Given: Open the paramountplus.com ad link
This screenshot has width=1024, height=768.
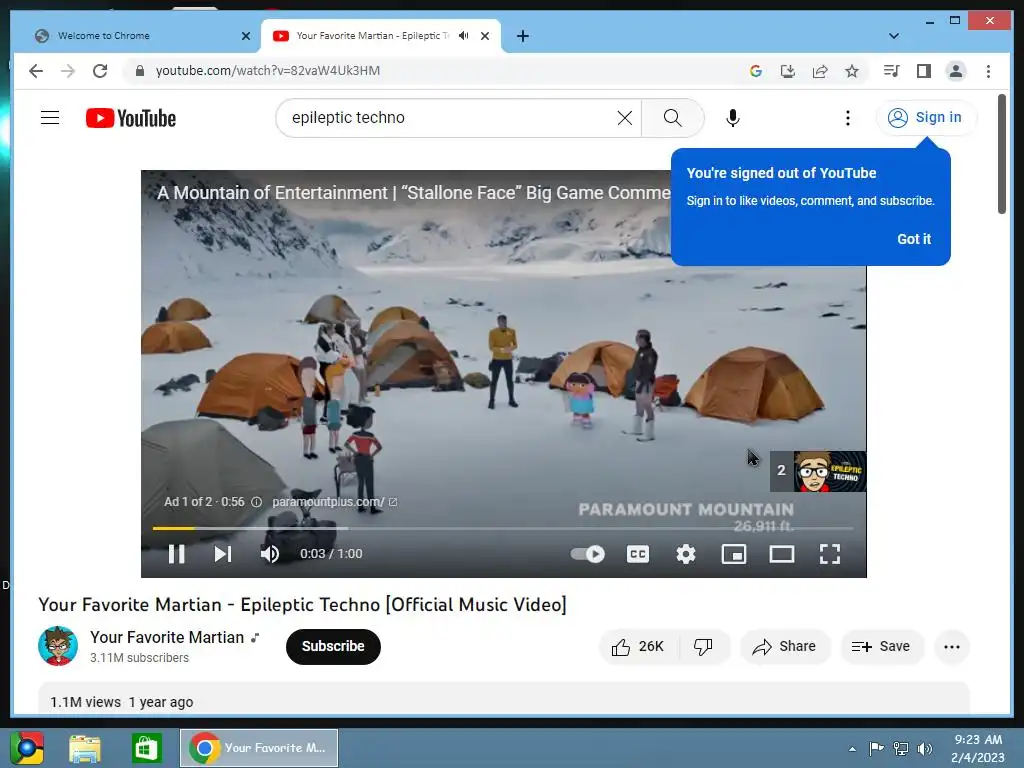Looking at the screenshot, I should [334, 502].
